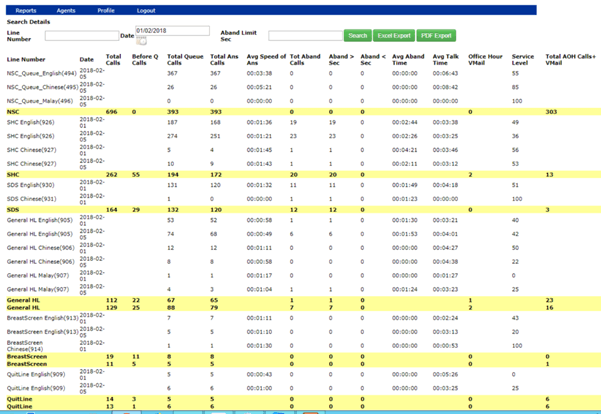Viewport: 601px width, 414px height.
Task: Click the Before Q Calls column header
Action: [x=145, y=59]
